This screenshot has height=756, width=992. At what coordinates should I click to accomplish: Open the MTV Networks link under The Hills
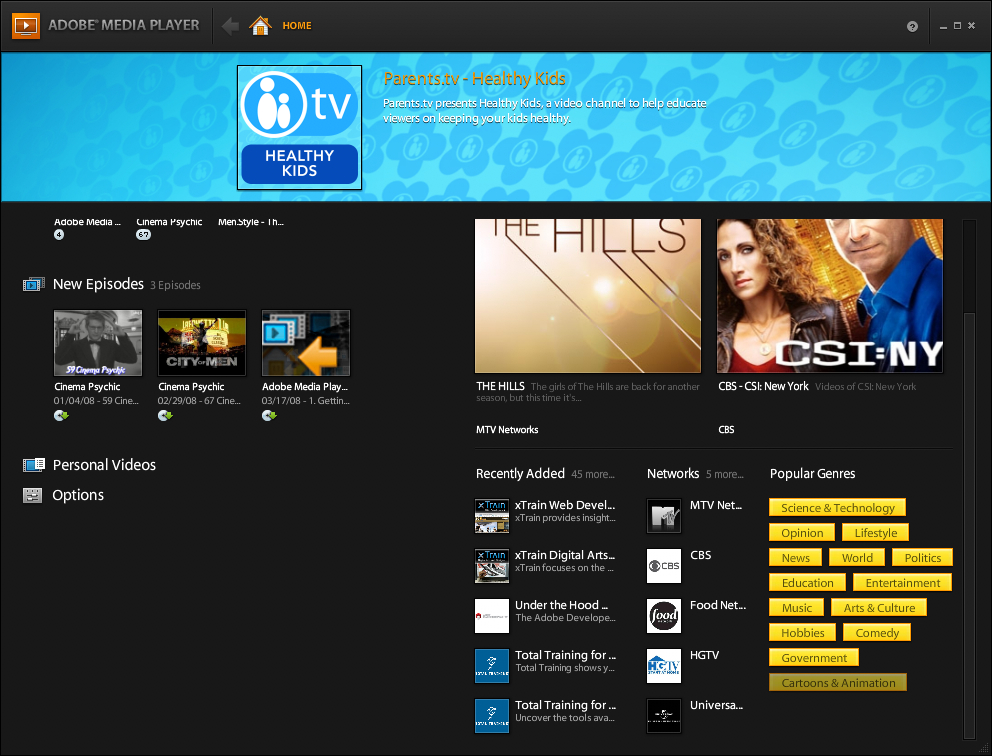pos(507,430)
